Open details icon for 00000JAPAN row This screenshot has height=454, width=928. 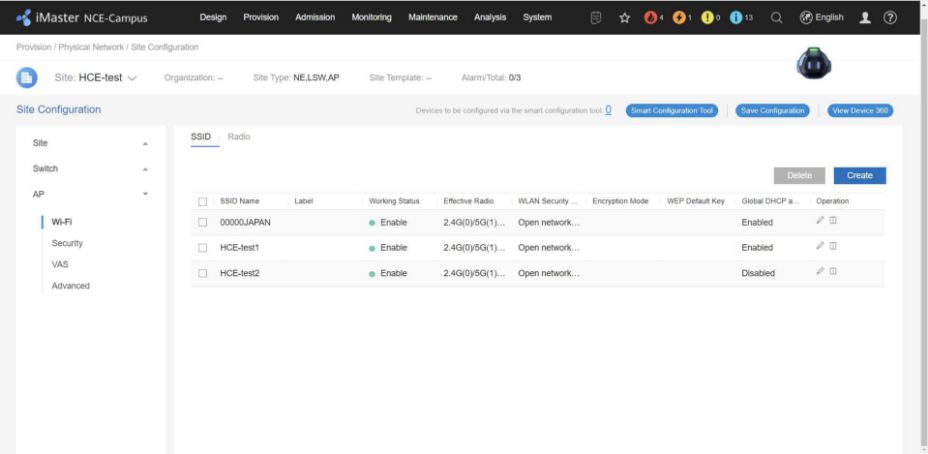point(833,220)
